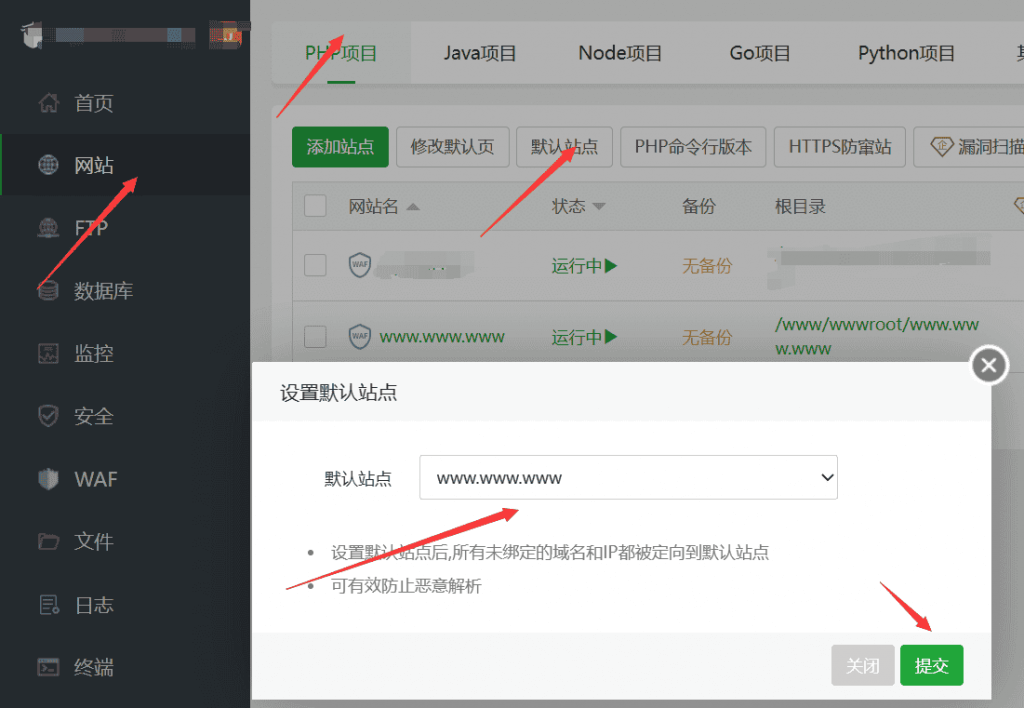Click the database icon beside 数据库
This screenshot has height=708, width=1024.
[x=48, y=291]
